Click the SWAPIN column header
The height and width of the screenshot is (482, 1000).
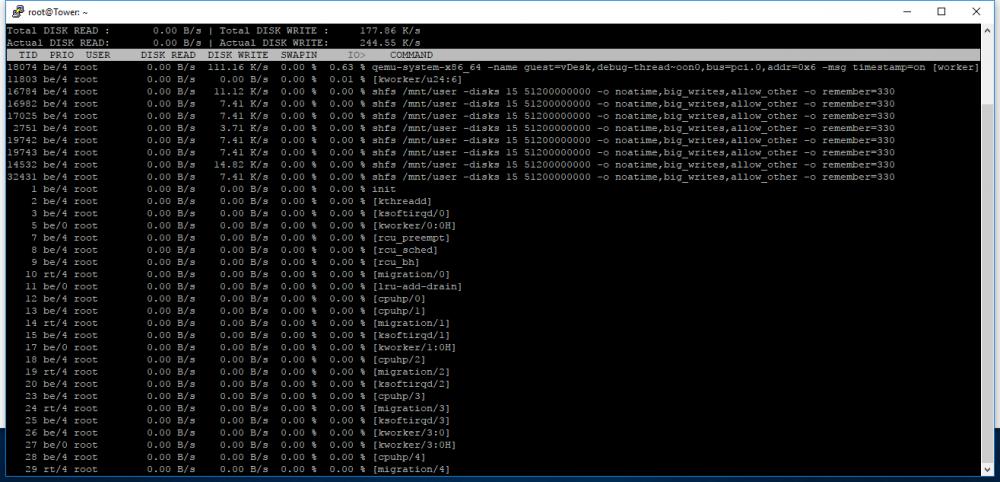[x=299, y=55]
